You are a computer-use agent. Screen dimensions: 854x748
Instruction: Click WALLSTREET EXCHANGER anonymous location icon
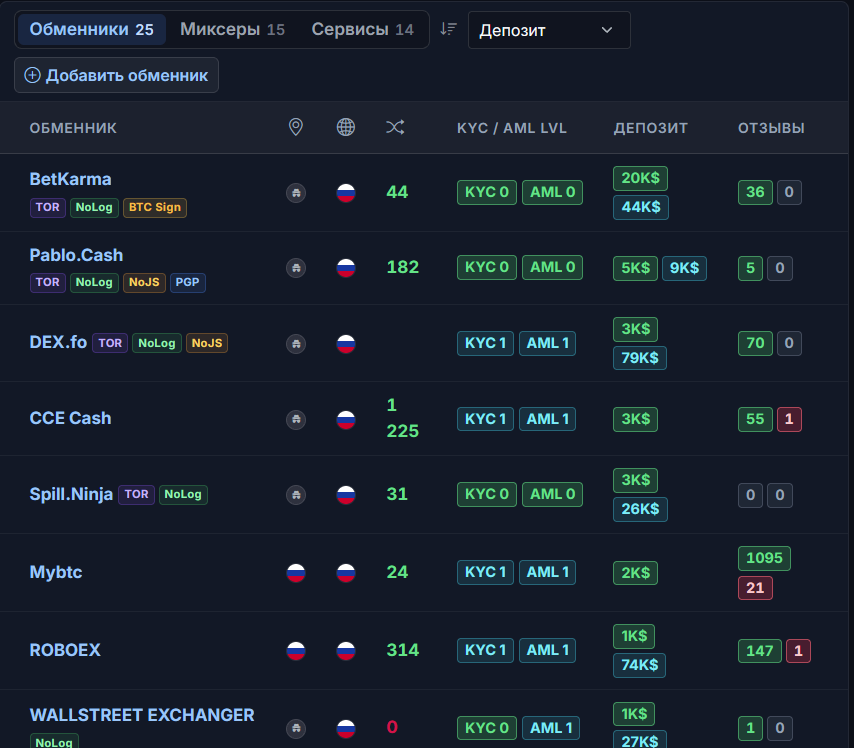click(x=296, y=728)
